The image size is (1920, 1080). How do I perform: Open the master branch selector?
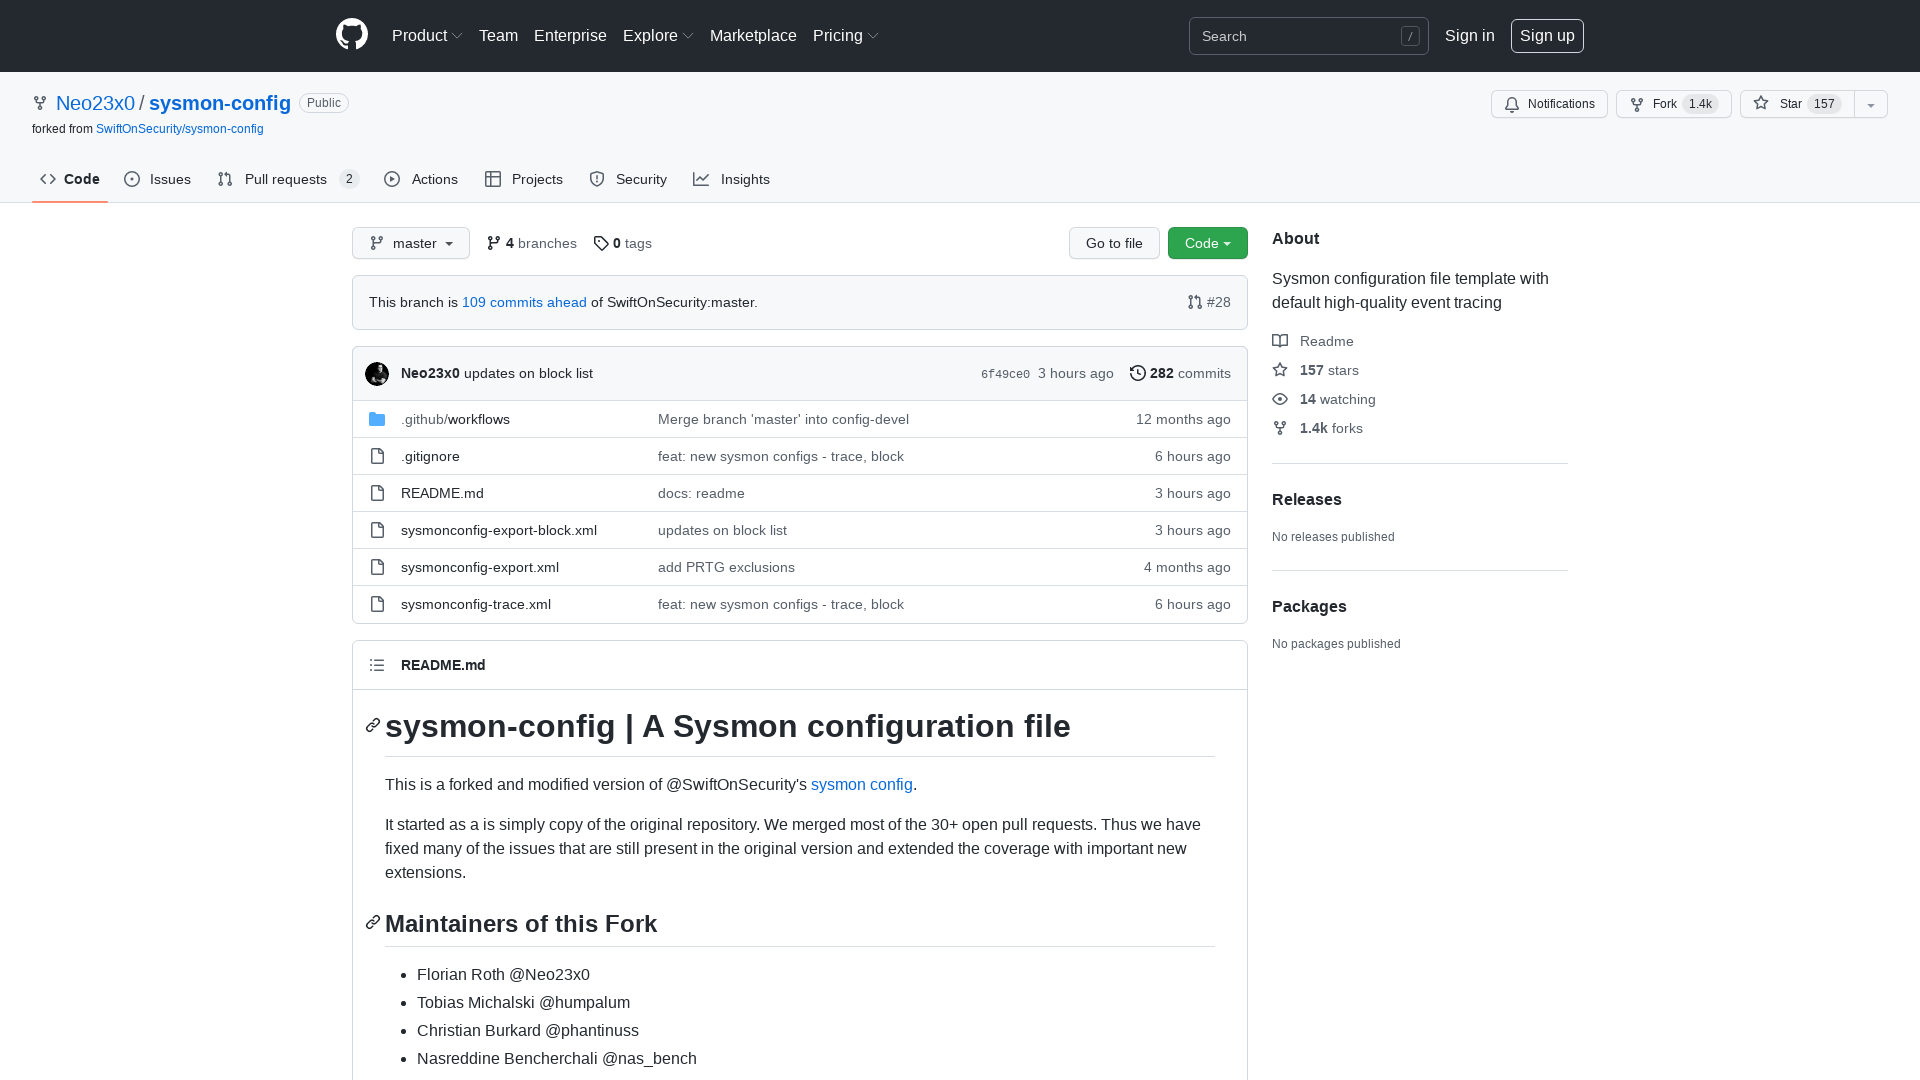[410, 243]
